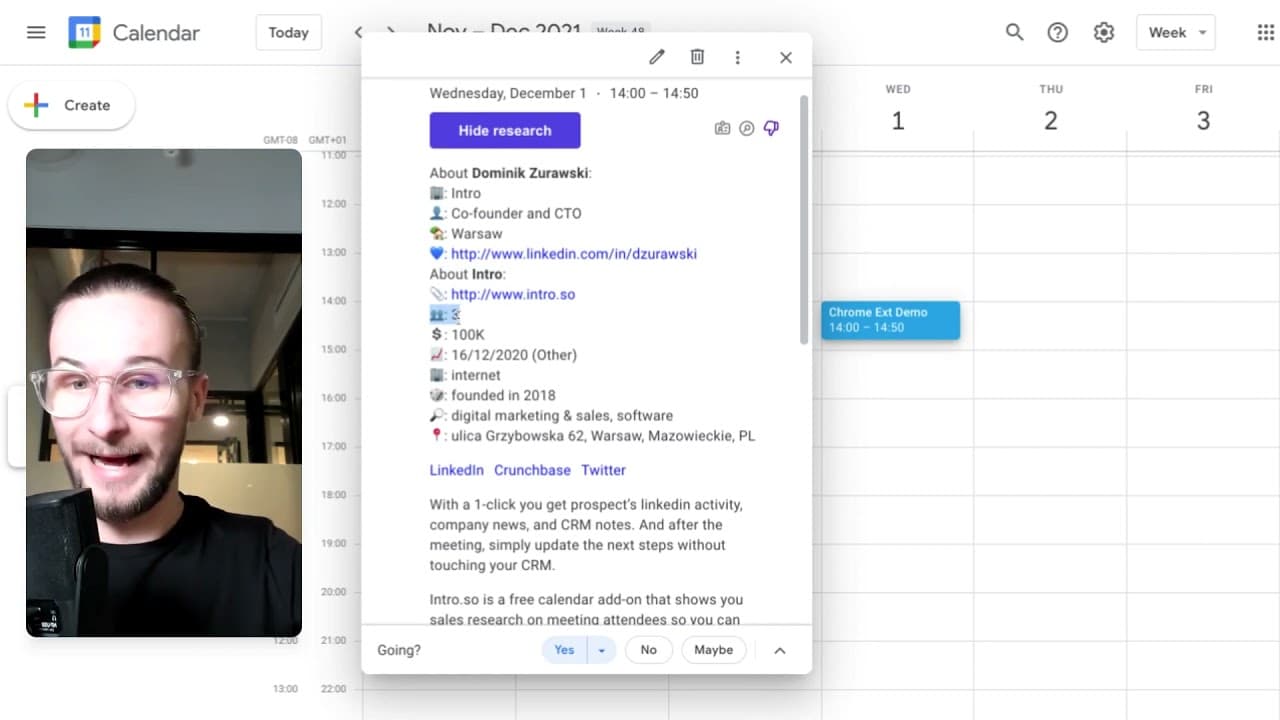Open the Twitter link
The width and height of the screenshot is (1280, 720).
603,470
